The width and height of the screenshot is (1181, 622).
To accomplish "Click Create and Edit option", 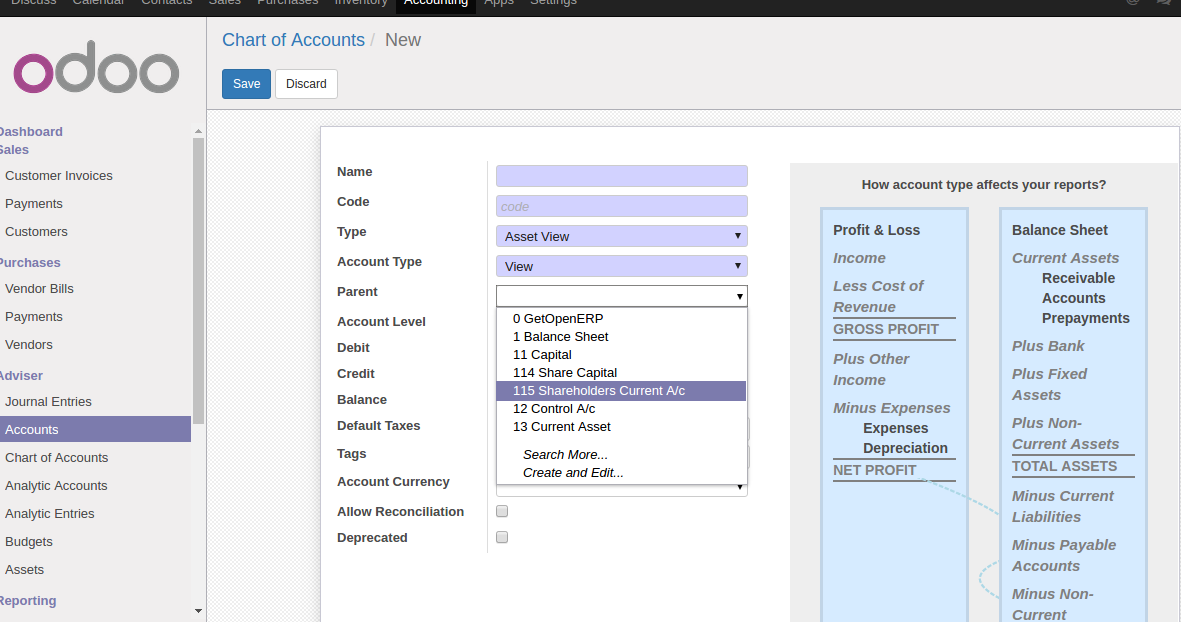I will (x=573, y=473).
